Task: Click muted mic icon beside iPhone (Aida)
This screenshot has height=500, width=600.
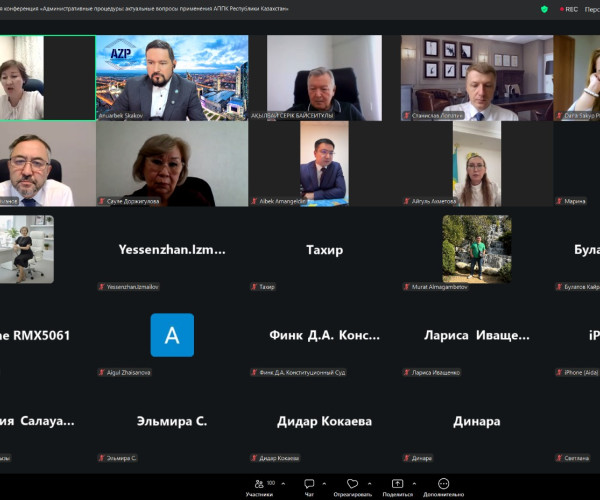Action: click(x=559, y=372)
